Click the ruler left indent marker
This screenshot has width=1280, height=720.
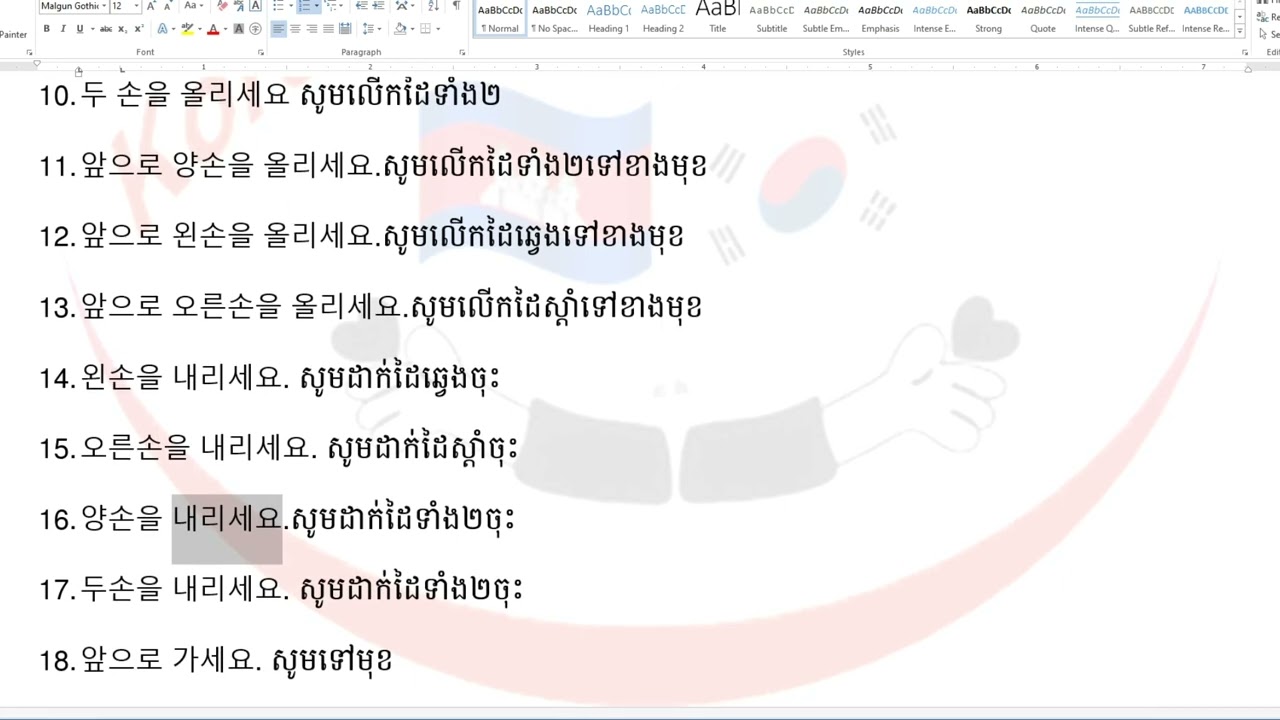tap(78, 71)
